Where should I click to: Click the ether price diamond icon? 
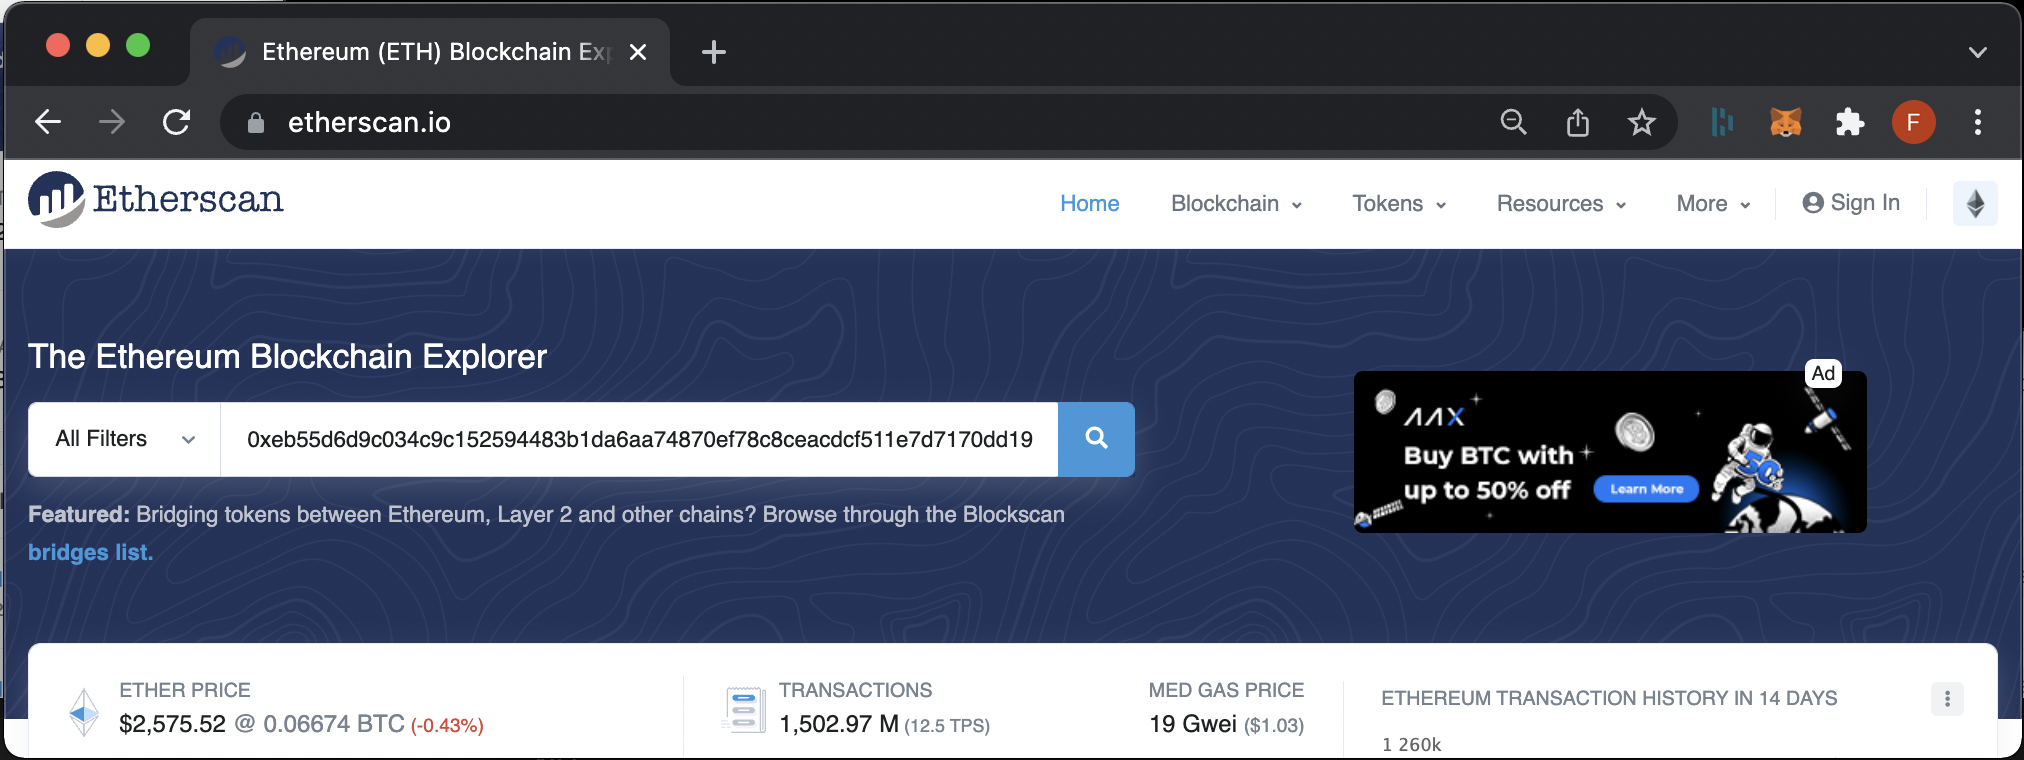coord(84,712)
